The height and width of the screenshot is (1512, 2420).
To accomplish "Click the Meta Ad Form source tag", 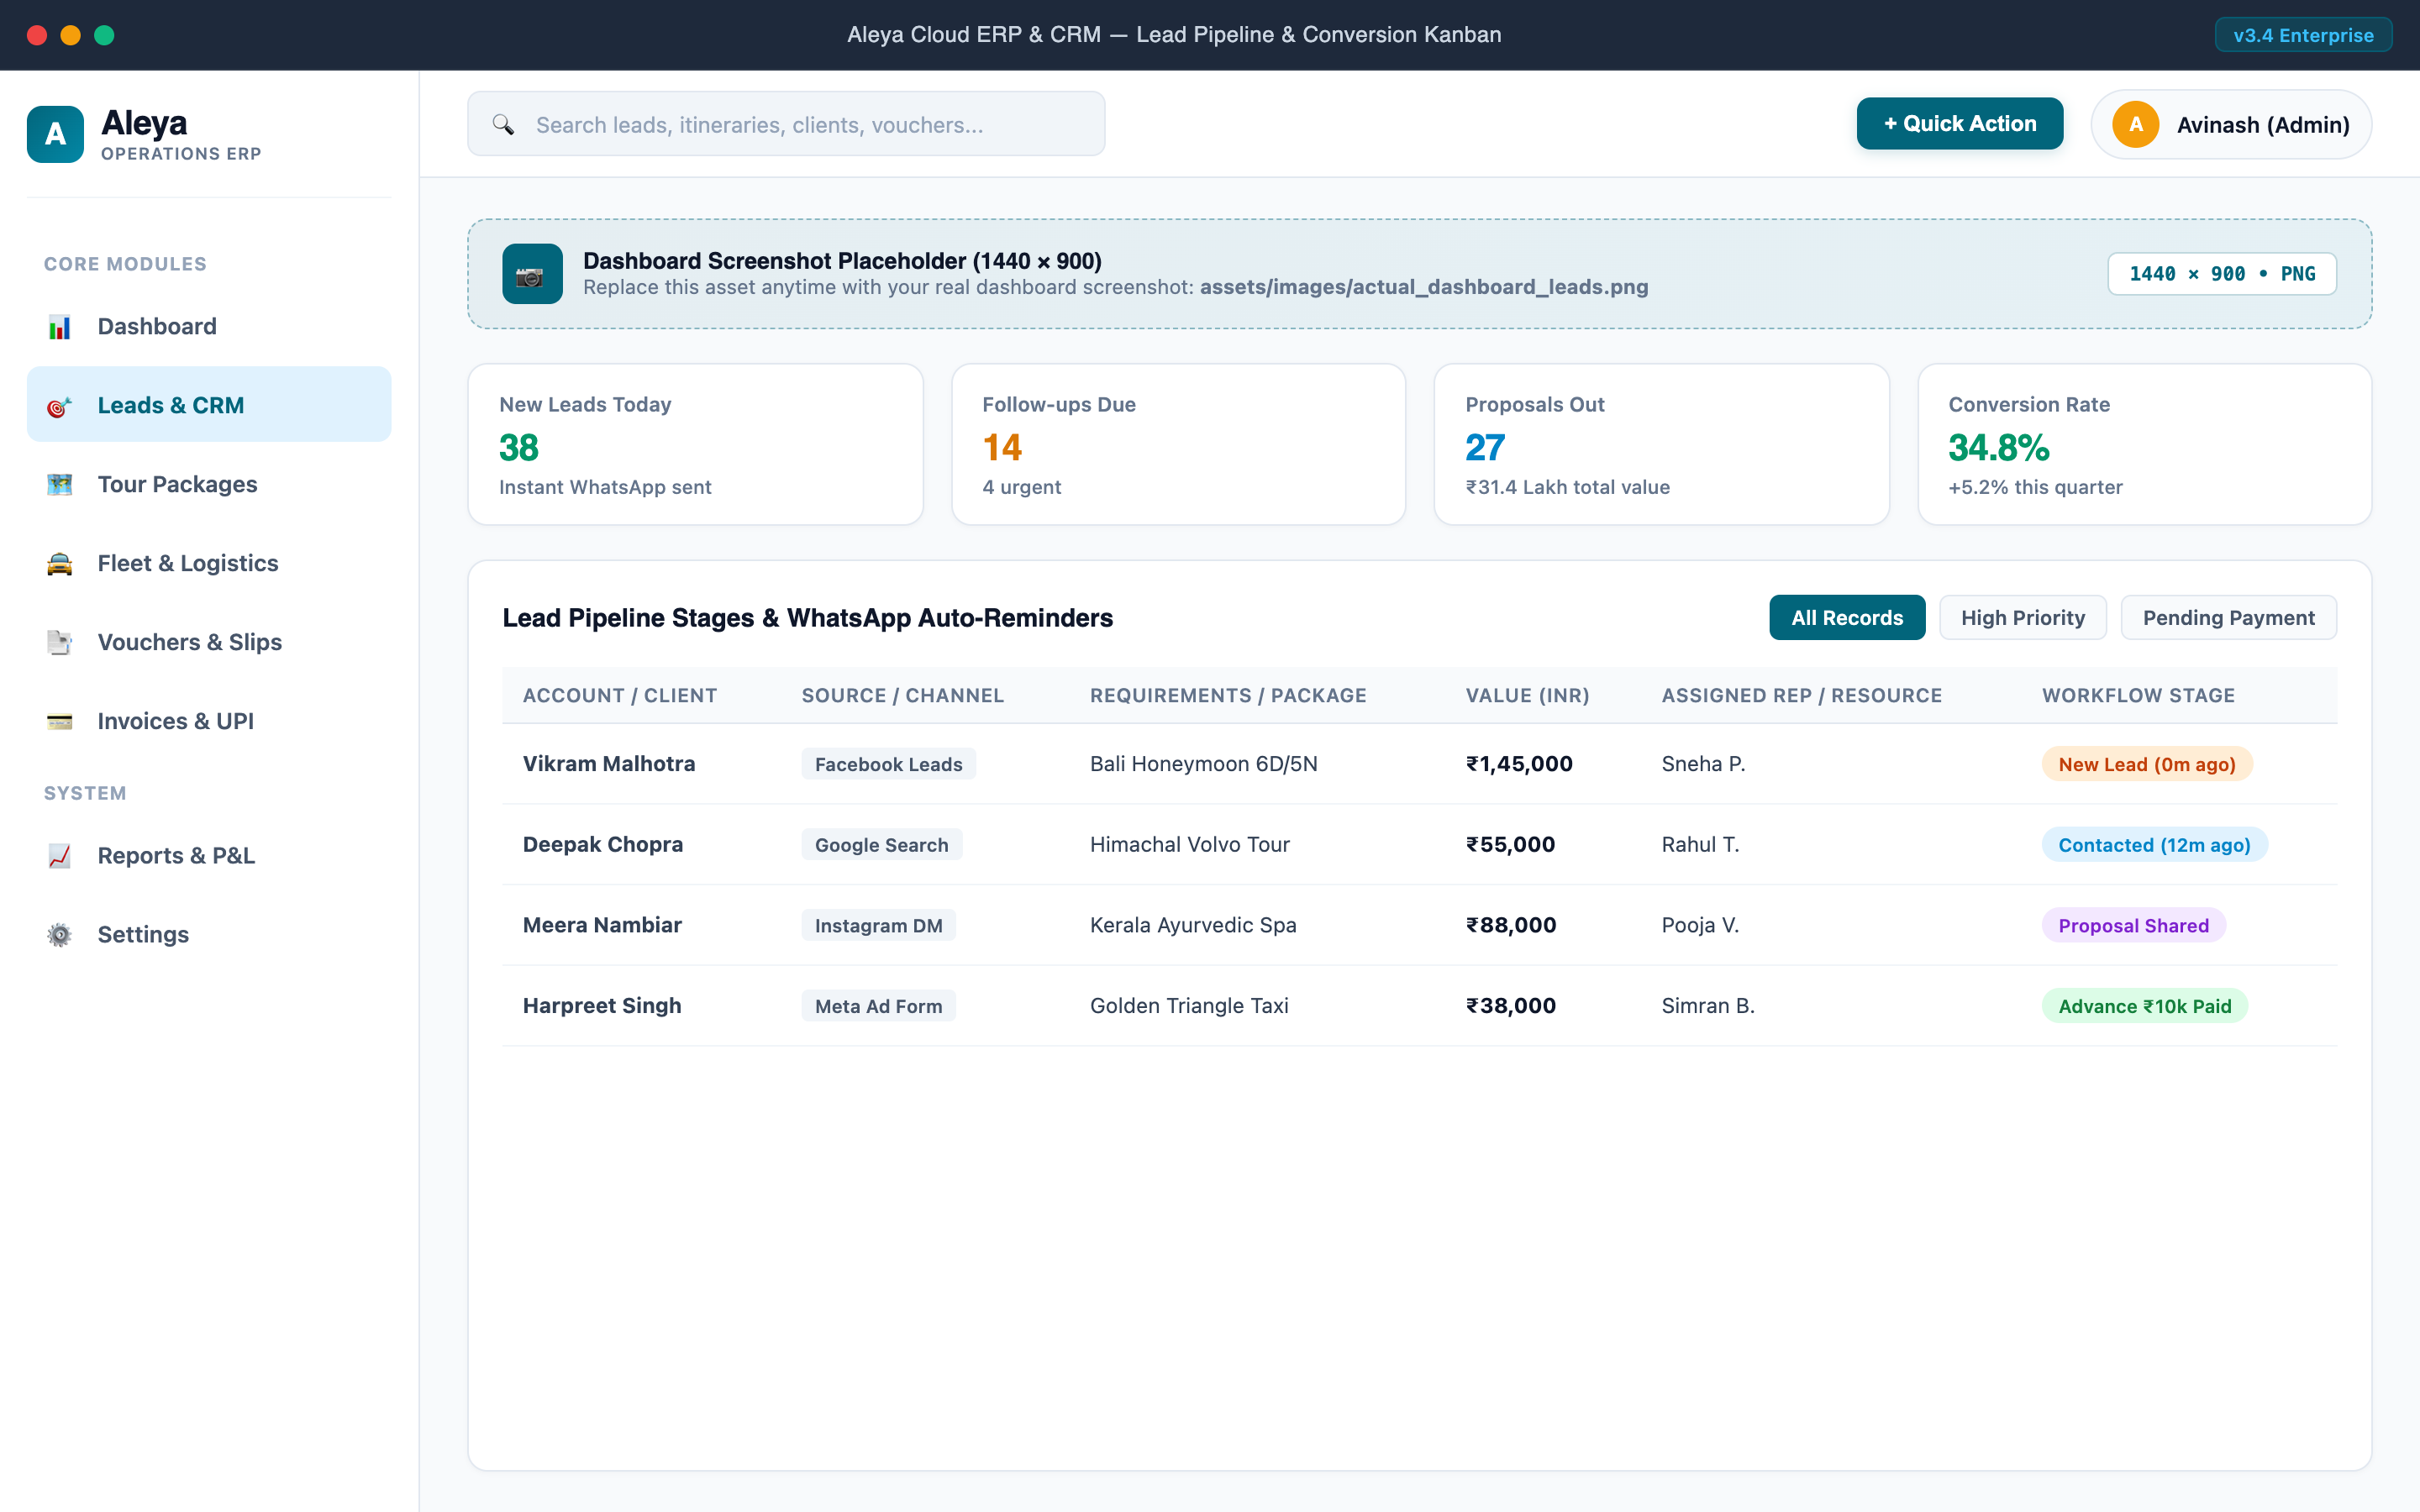I will coord(878,1006).
